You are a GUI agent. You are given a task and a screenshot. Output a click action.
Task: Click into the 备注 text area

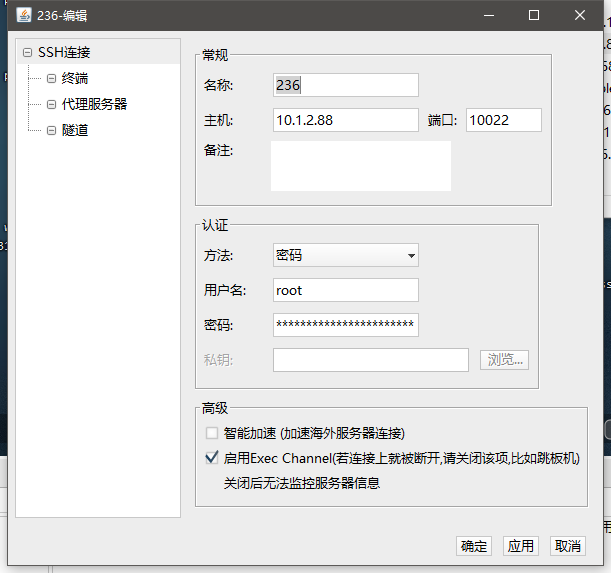tap(361, 166)
